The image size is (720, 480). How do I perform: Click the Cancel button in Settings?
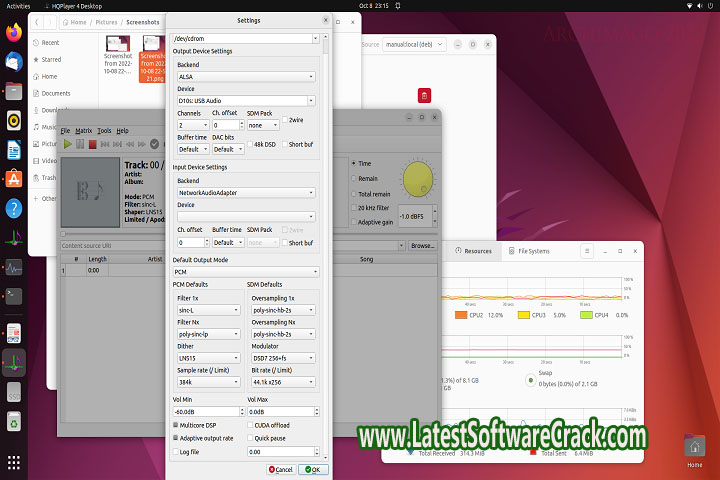pos(281,469)
